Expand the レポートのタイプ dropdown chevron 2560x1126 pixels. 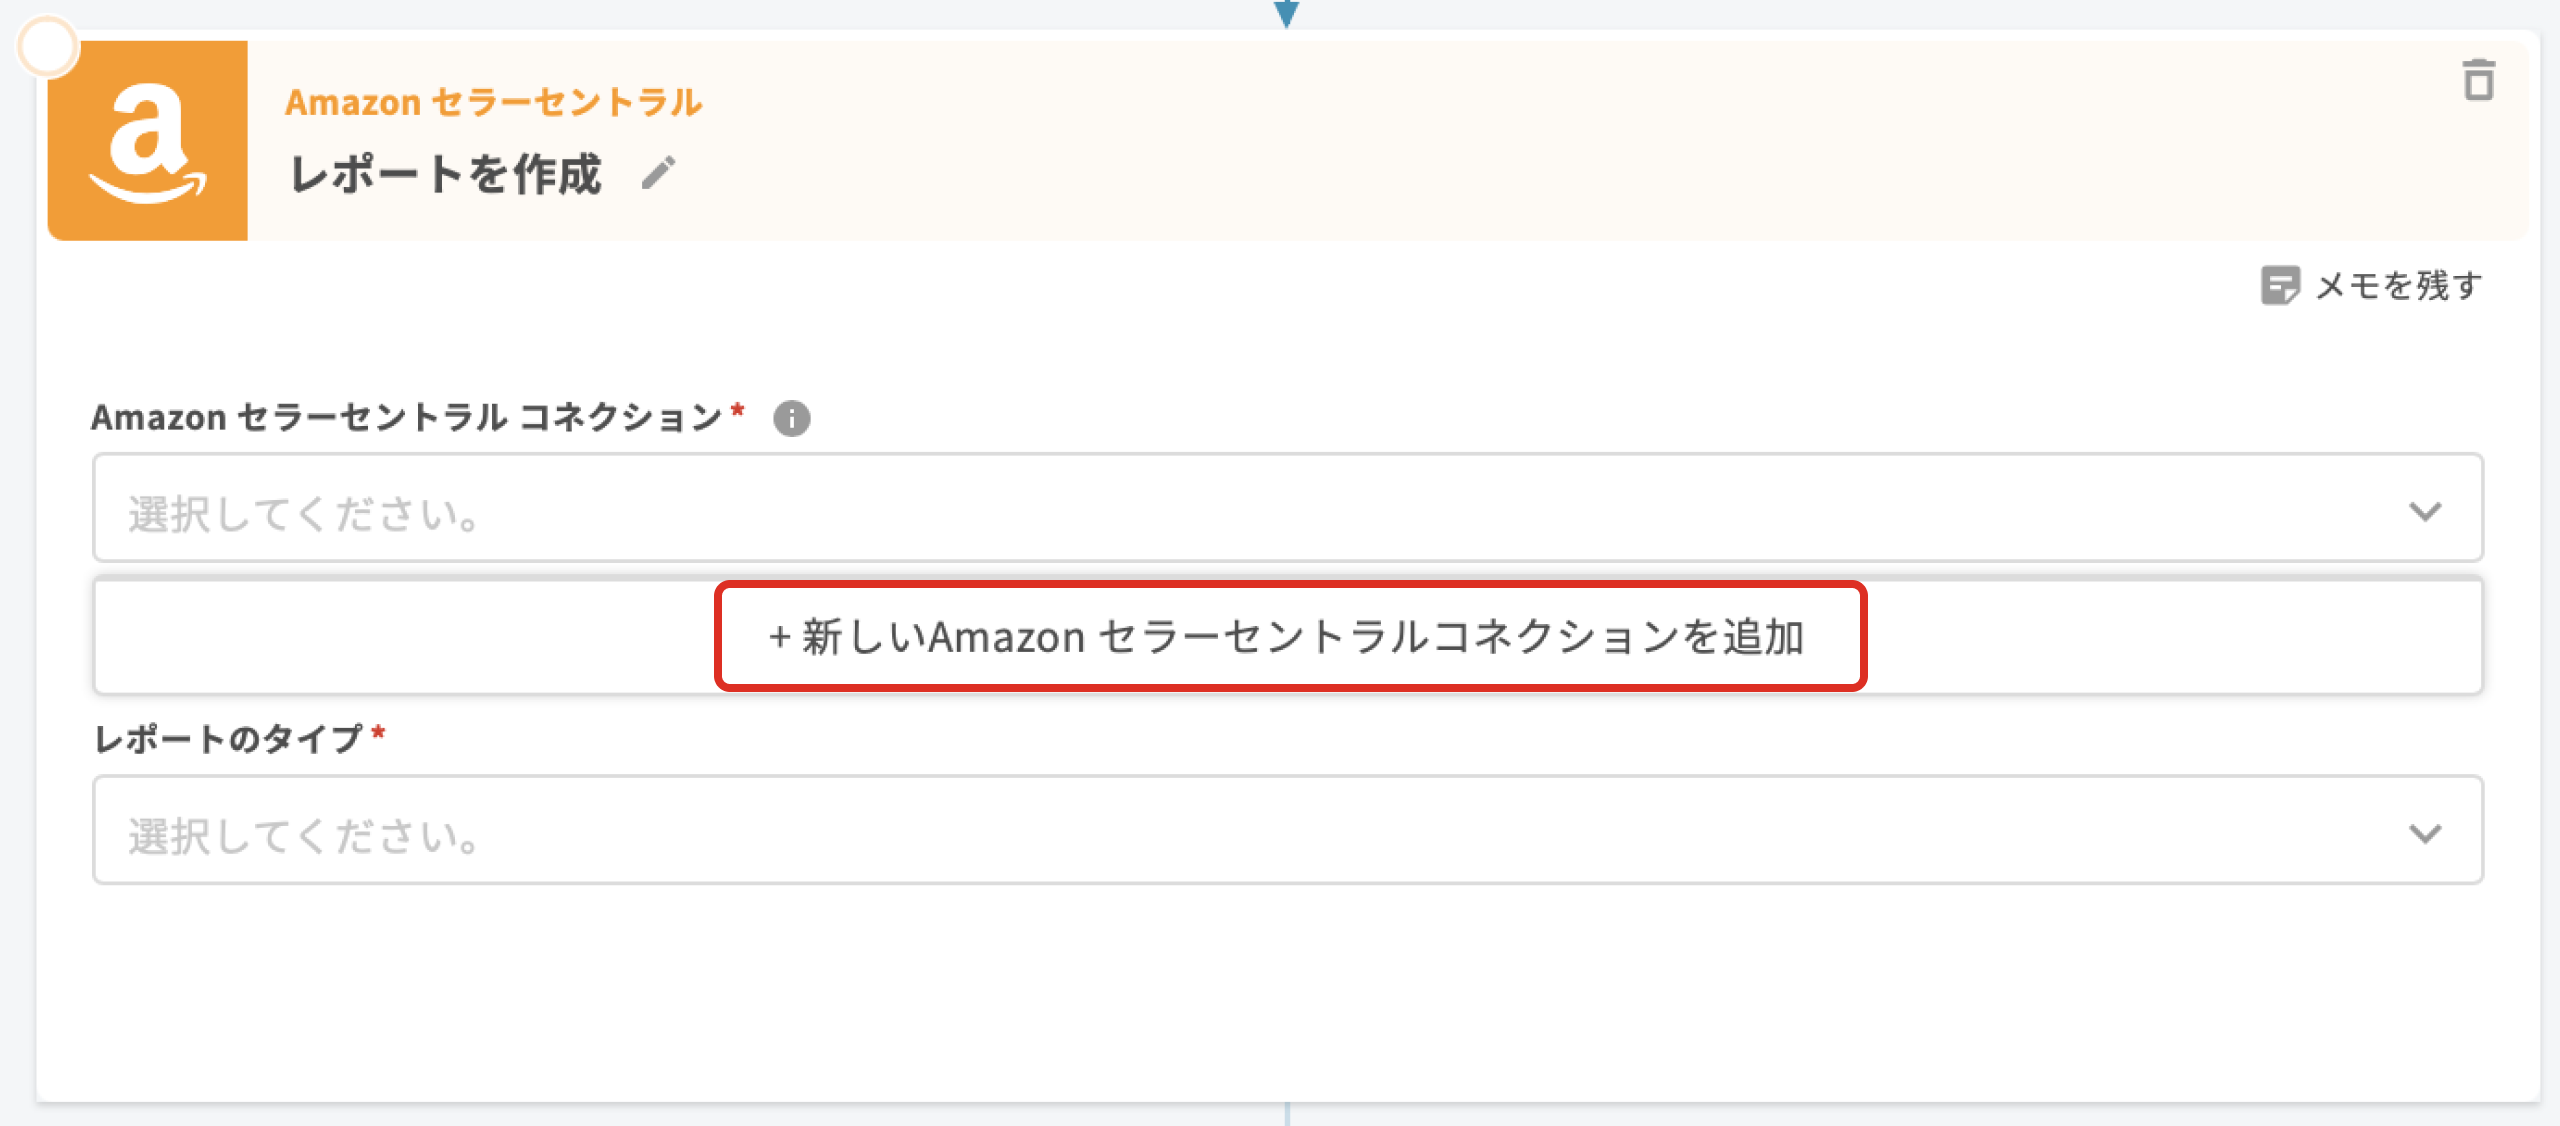click(2425, 834)
